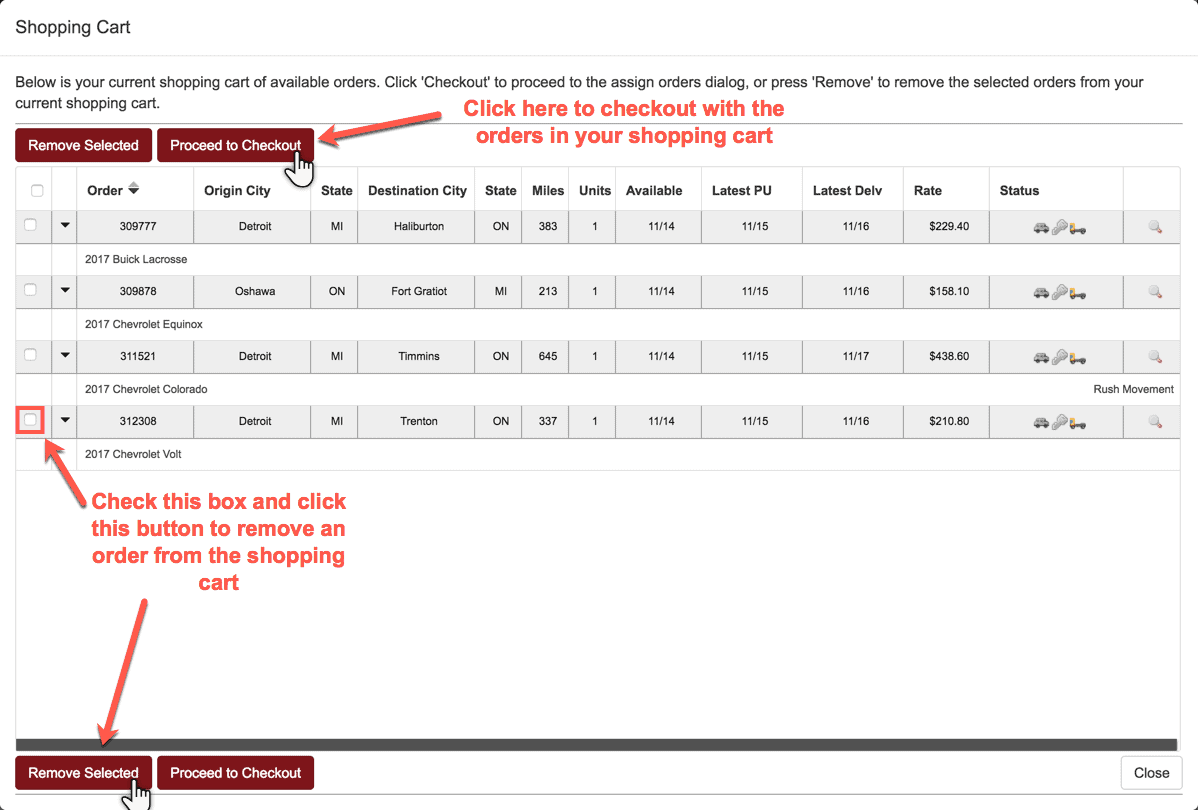Close the Shopping Cart dialog

[1151, 773]
